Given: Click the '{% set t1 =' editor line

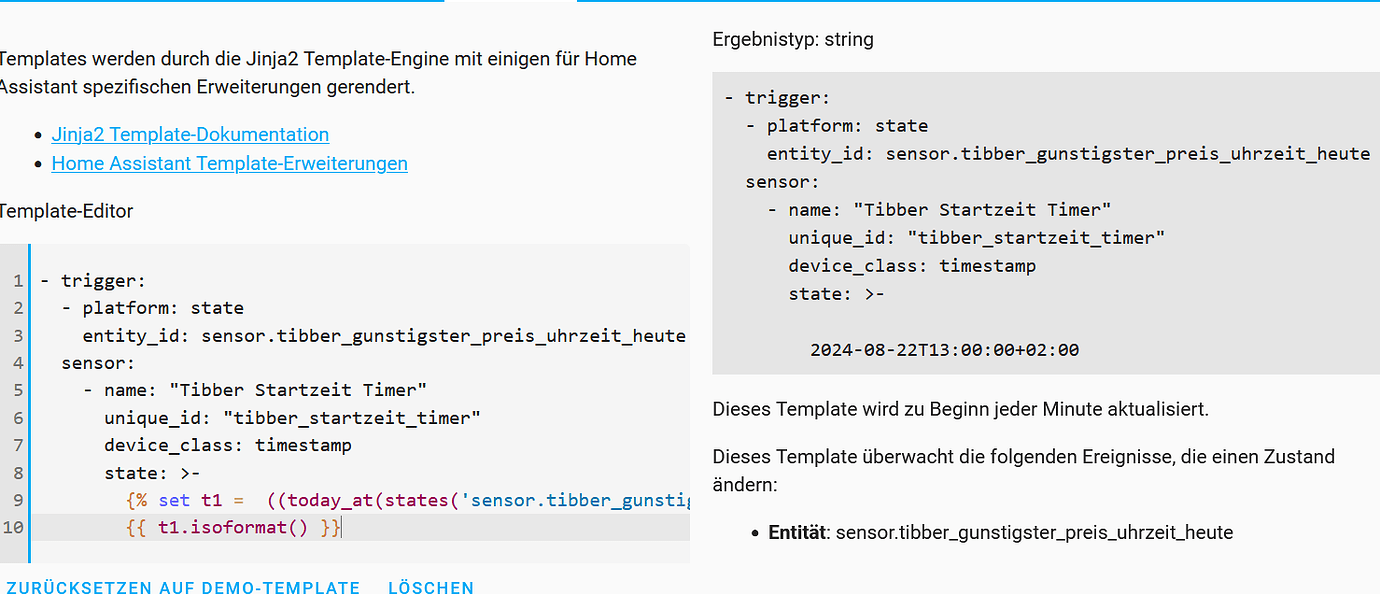Looking at the screenshot, I should pyautogui.click(x=400, y=500).
